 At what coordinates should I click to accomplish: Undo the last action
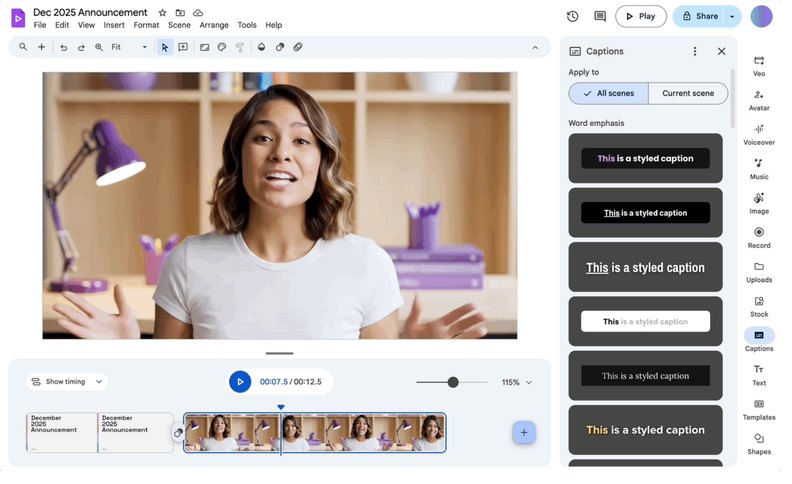[x=64, y=47]
